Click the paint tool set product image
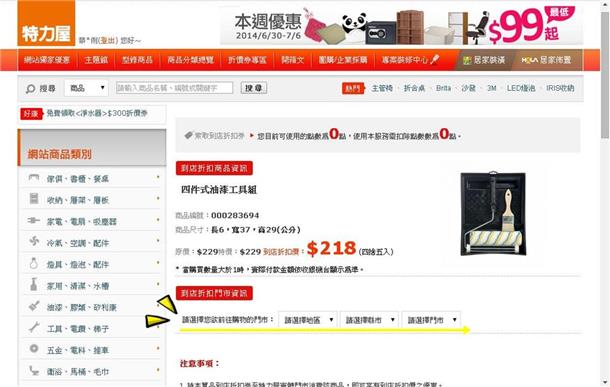The image size is (610, 387). [493, 214]
